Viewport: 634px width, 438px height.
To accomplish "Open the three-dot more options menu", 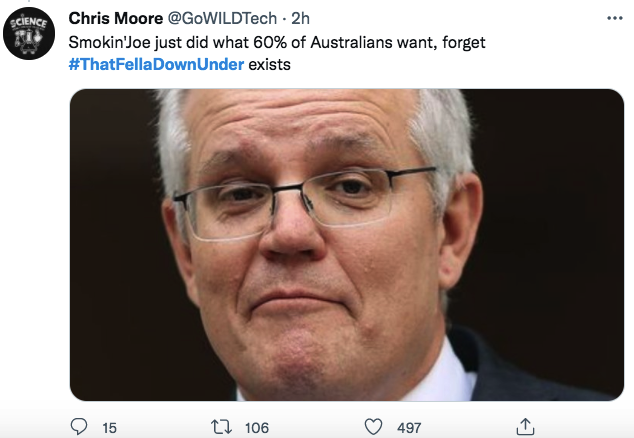I will [x=615, y=18].
